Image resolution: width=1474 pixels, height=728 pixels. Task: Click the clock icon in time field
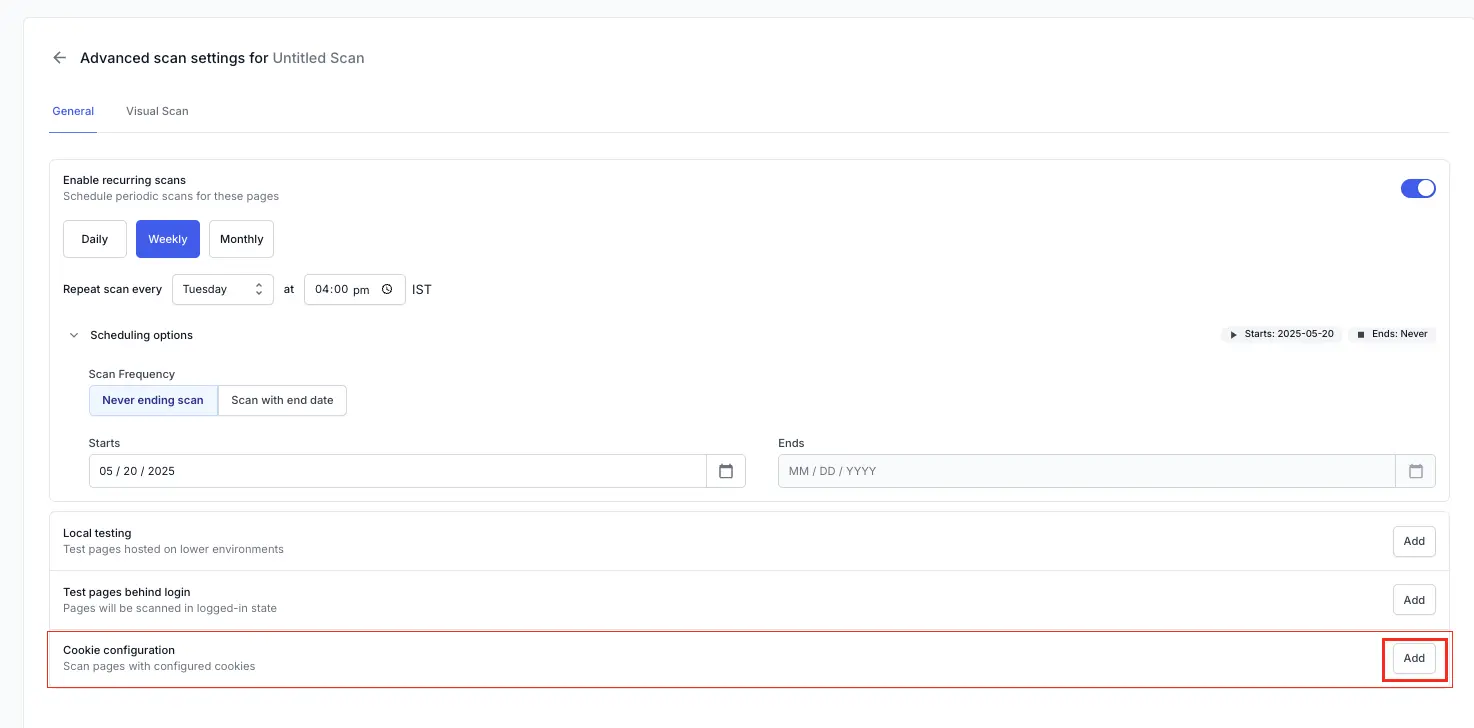point(387,289)
